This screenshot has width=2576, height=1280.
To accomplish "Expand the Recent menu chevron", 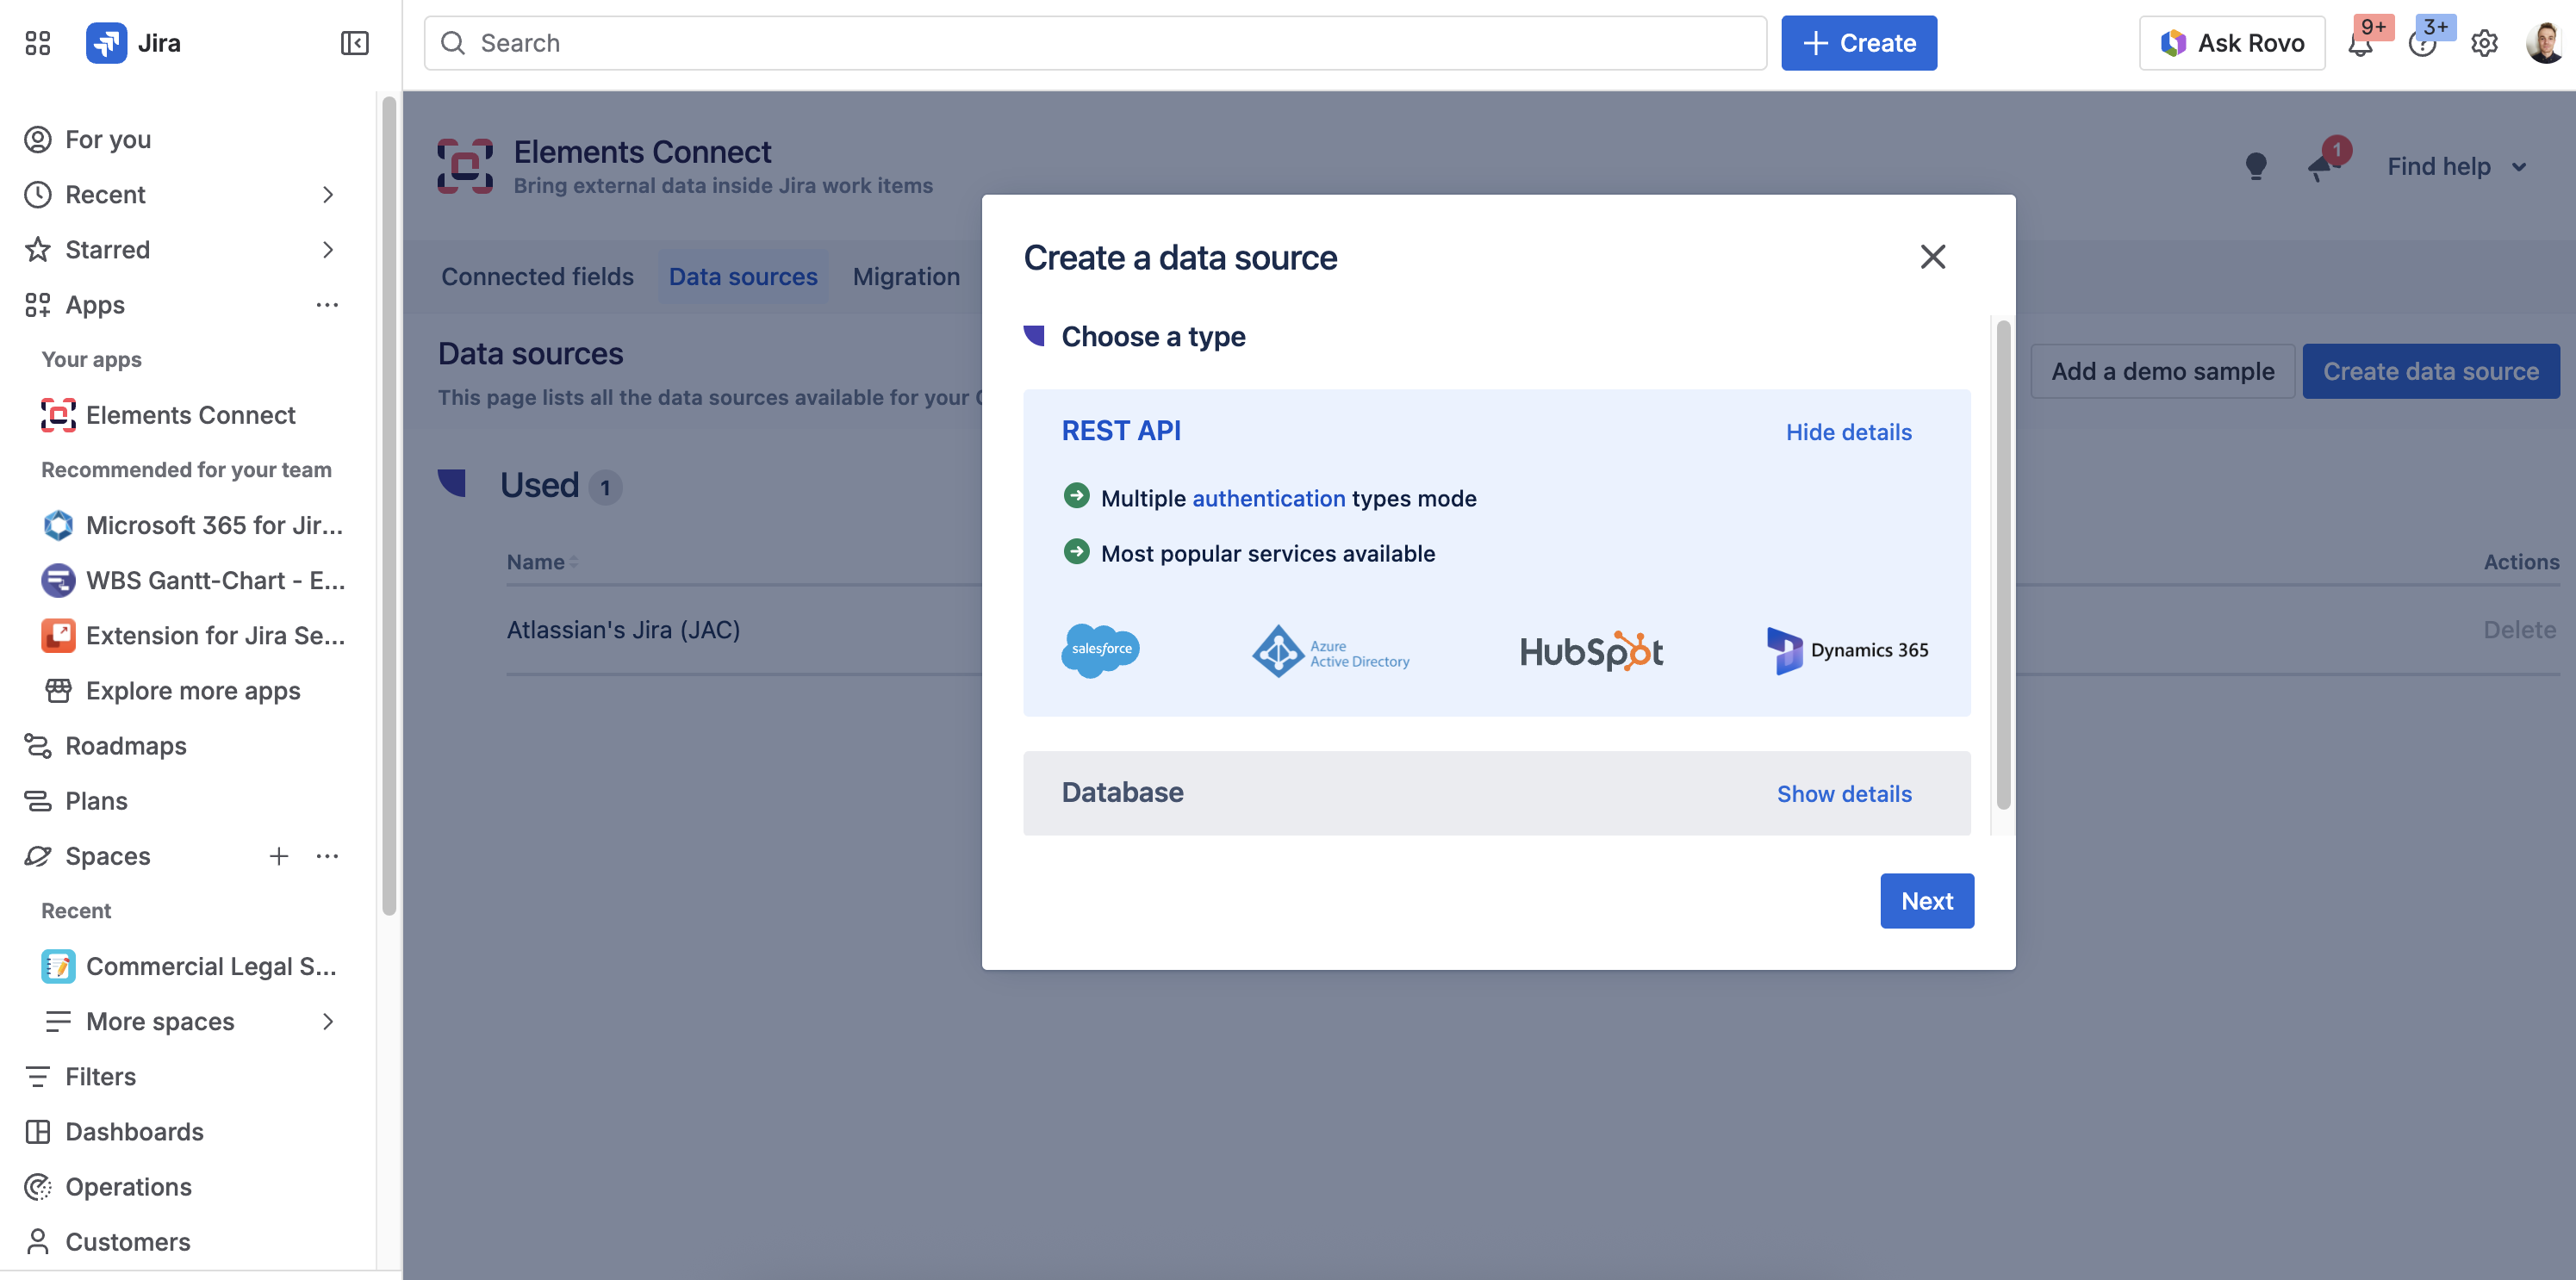I will 328,194.
